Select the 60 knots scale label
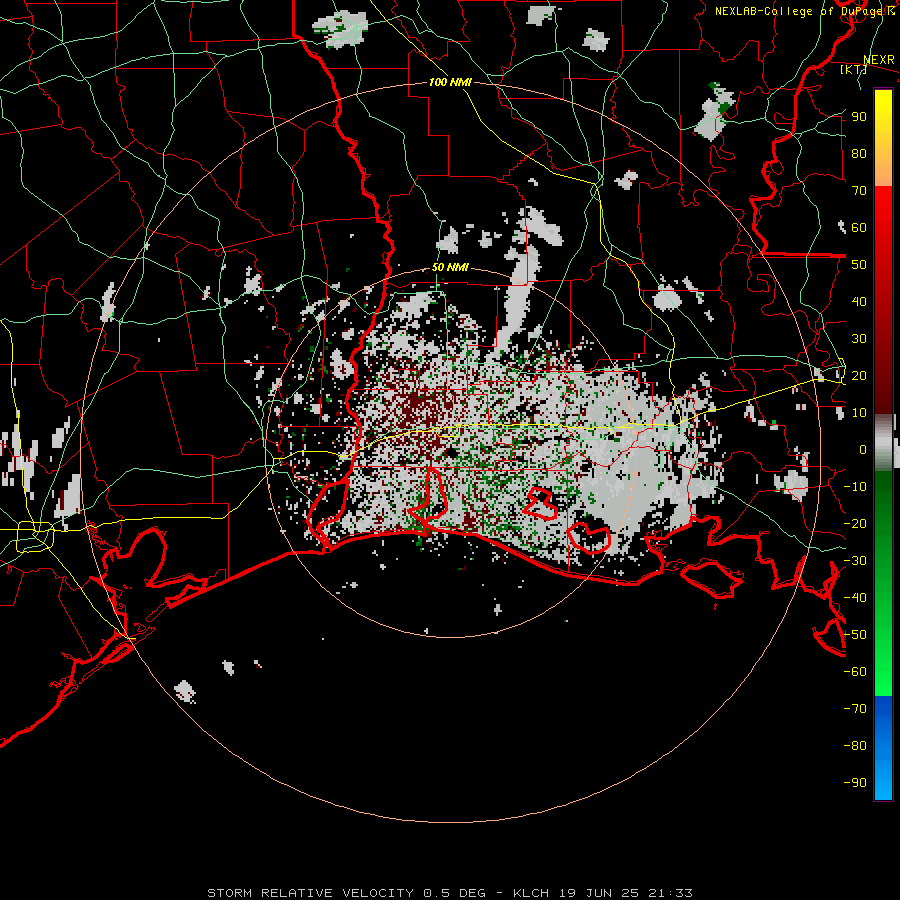Screen dimensions: 900x900 (859, 227)
